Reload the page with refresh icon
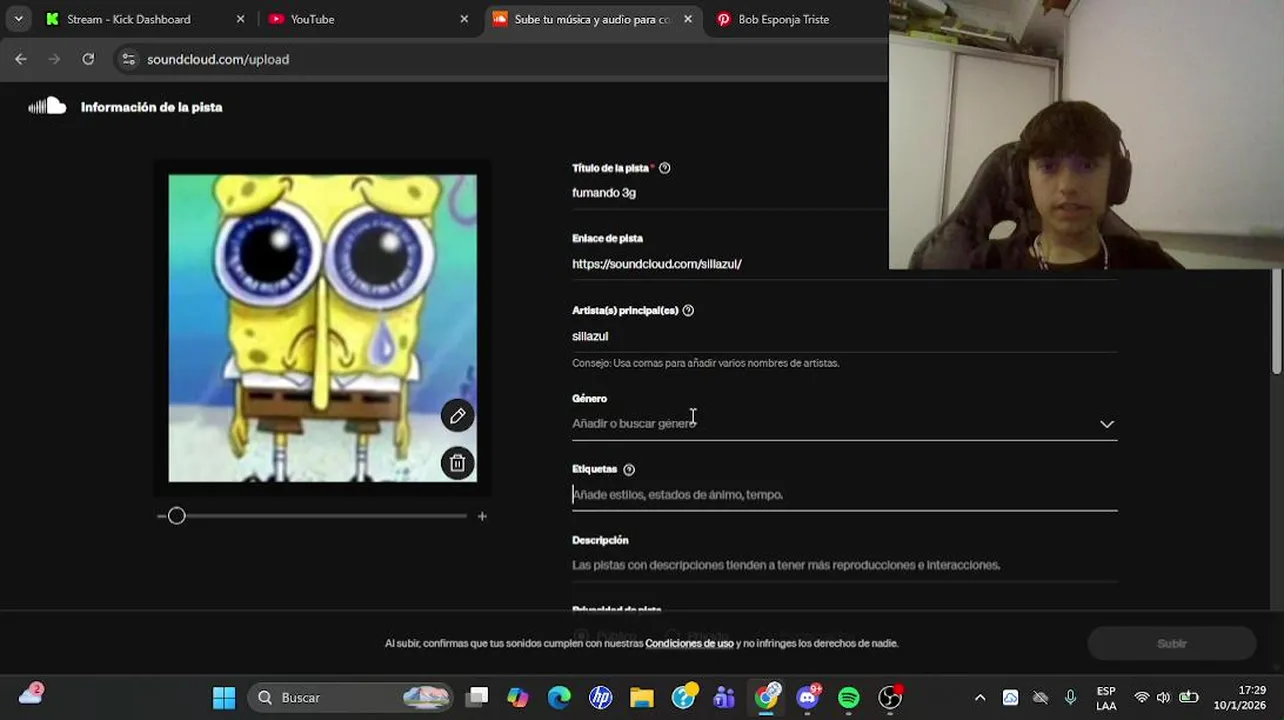This screenshot has width=1284, height=720. pyautogui.click(x=88, y=59)
